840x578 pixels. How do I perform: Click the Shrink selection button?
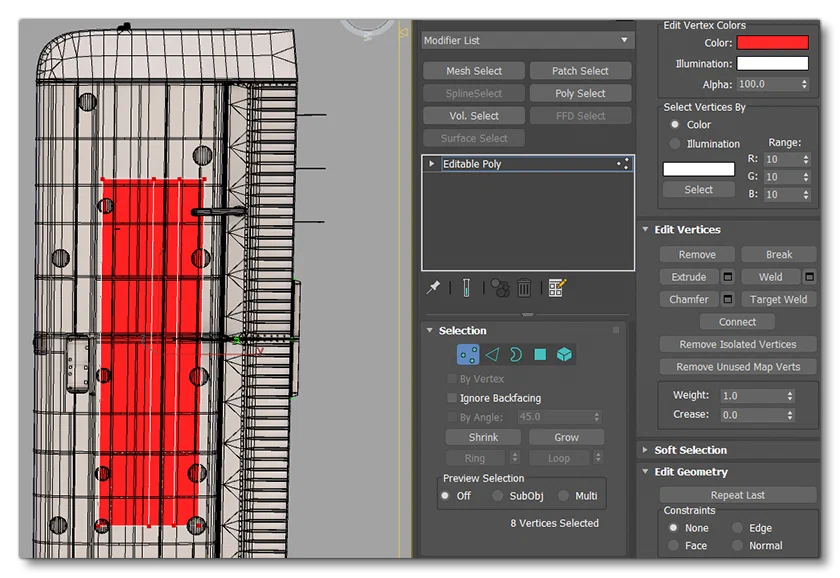[483, 437]
